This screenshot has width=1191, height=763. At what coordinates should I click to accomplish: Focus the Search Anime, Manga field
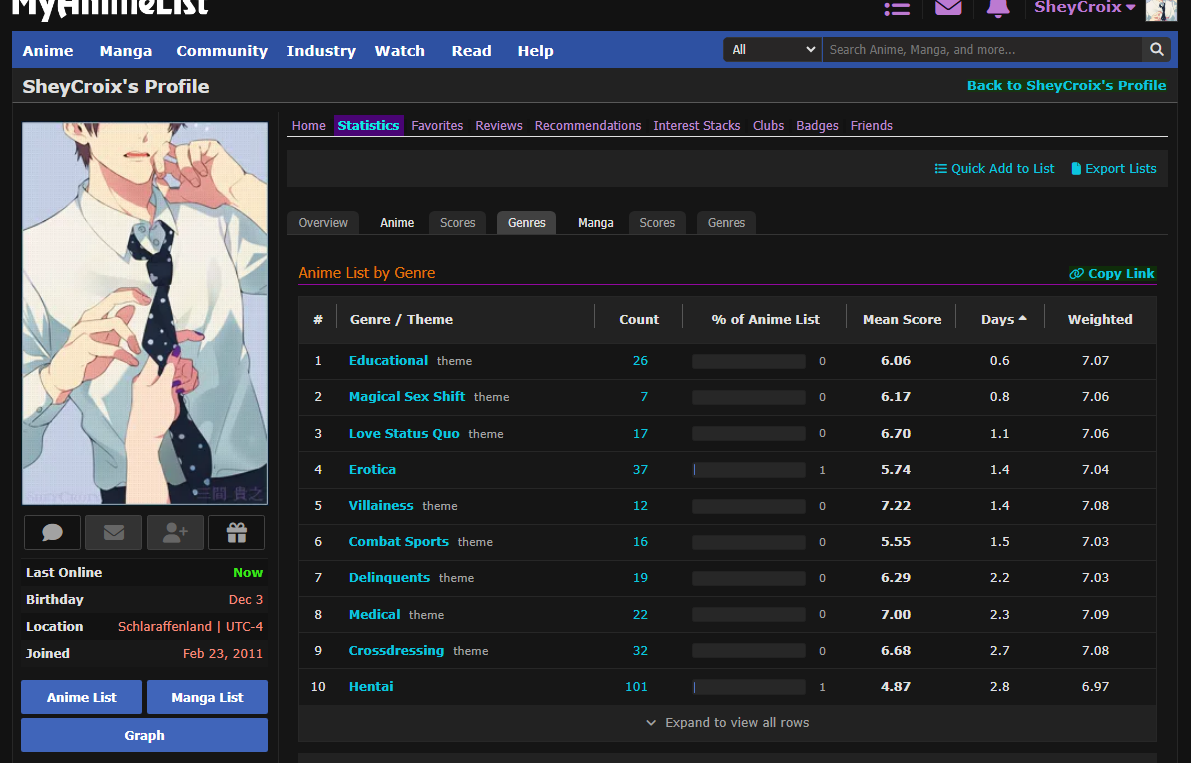982,49
